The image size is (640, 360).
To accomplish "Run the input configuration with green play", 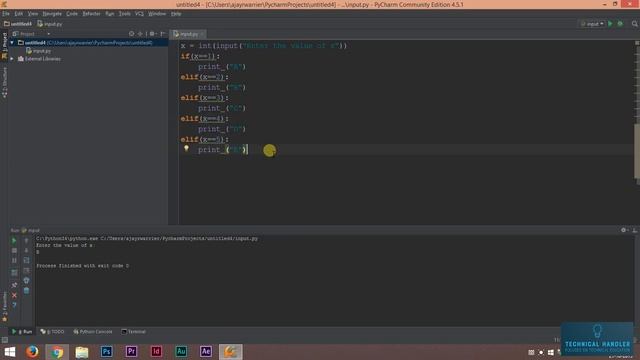I will (x=610, y=24).
